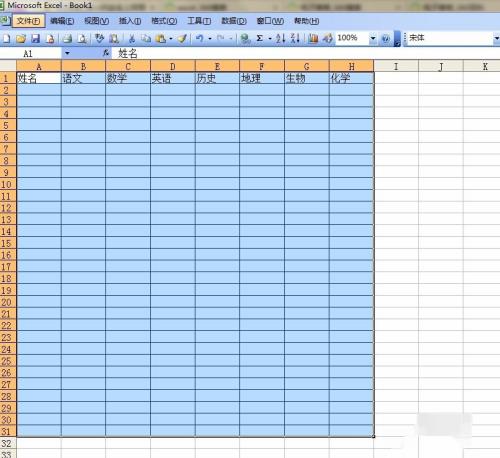The width and height of the screenshot is (500, 458).
Task: Click the Permission icon in the toolbar
Action: [x=50, y=39]
